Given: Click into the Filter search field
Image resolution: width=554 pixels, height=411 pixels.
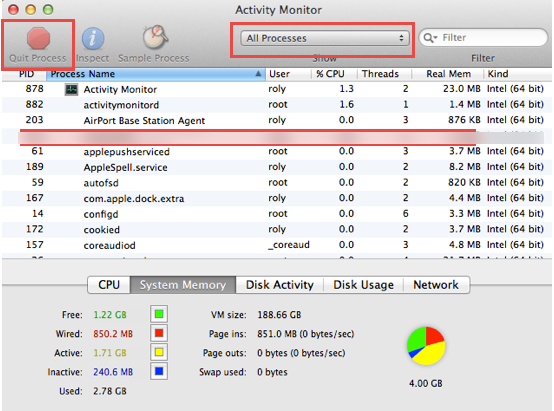Looking at the screenshot, I should (x=483, y=37).
